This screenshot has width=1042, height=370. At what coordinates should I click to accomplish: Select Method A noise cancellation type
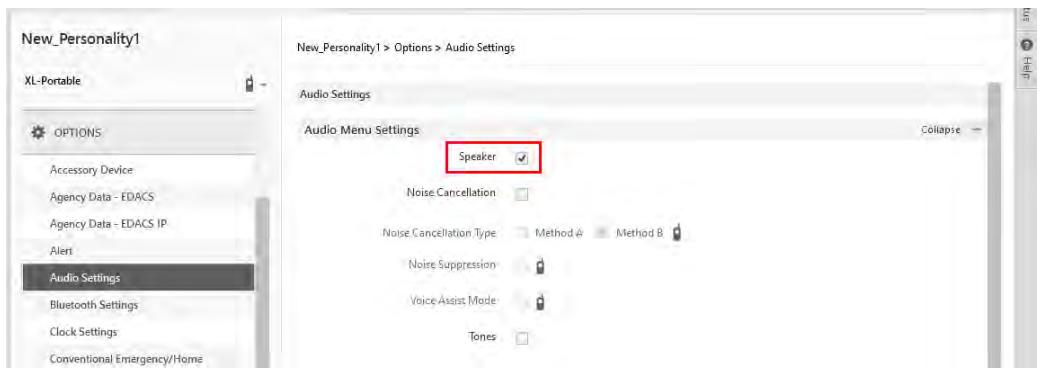[x=522, y=233]
